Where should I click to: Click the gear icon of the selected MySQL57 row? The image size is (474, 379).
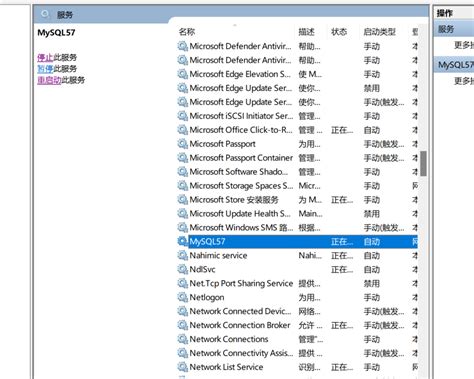pyautogui.click(x=182, y=241)
